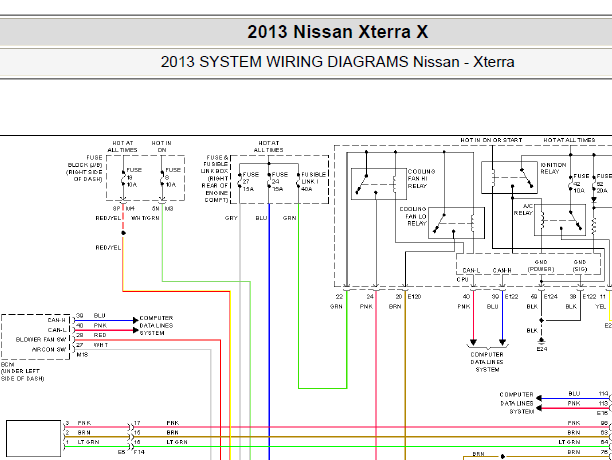The height and width of the screenshot is (460, 612).
Task: Select the "E124" connector label
Action: [550, 297]
